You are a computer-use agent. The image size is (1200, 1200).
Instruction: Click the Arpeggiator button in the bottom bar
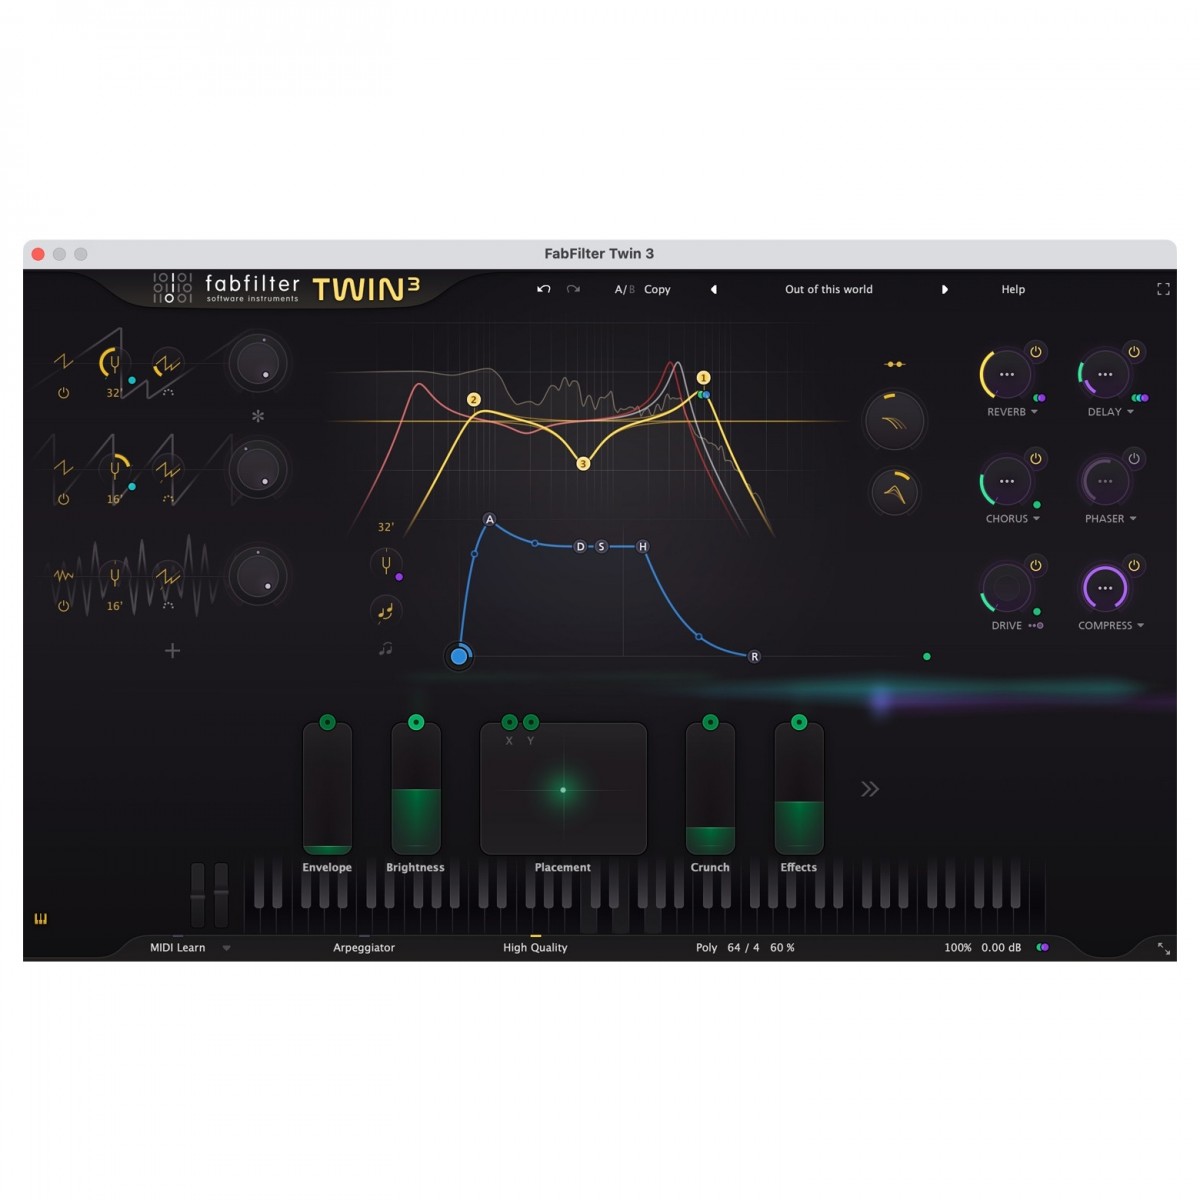pyautogui.click(x=364, y=947)
